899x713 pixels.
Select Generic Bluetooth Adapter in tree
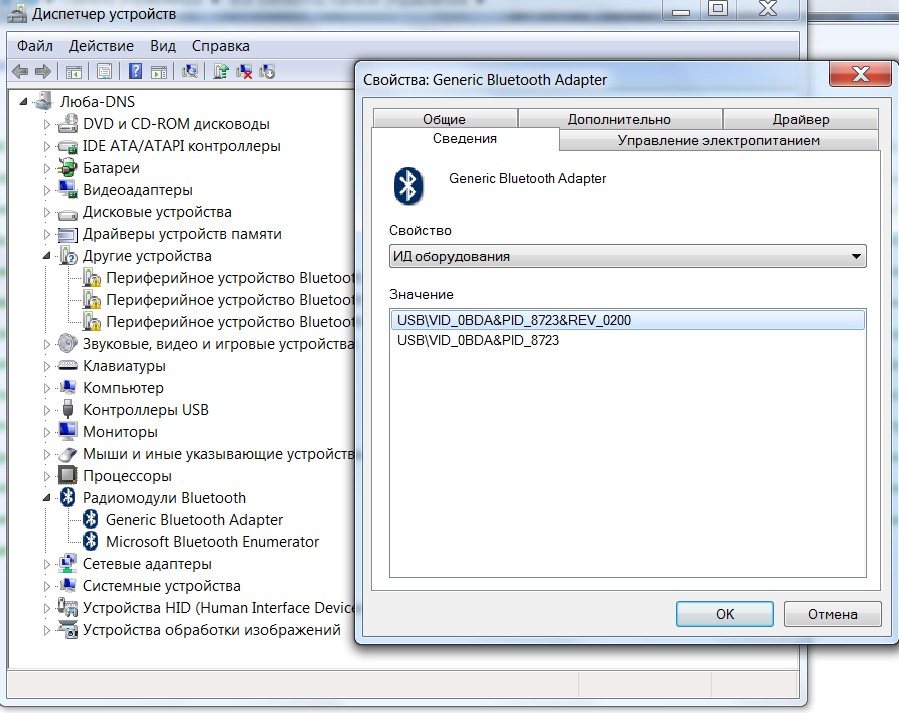coord(194,520)
